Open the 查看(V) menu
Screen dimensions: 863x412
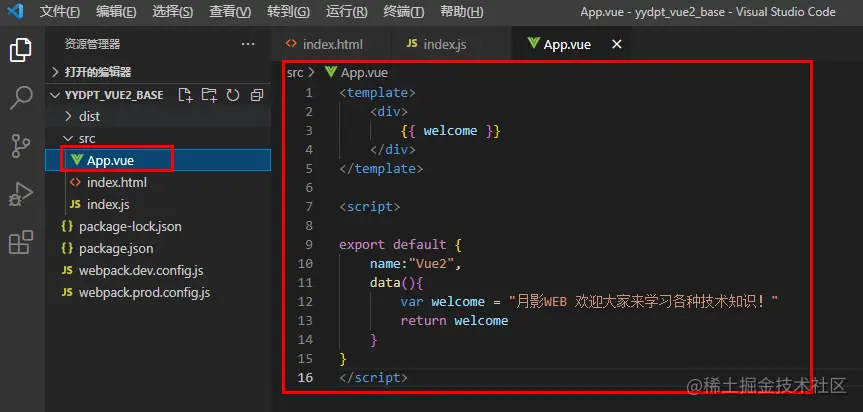click(230, 12)
